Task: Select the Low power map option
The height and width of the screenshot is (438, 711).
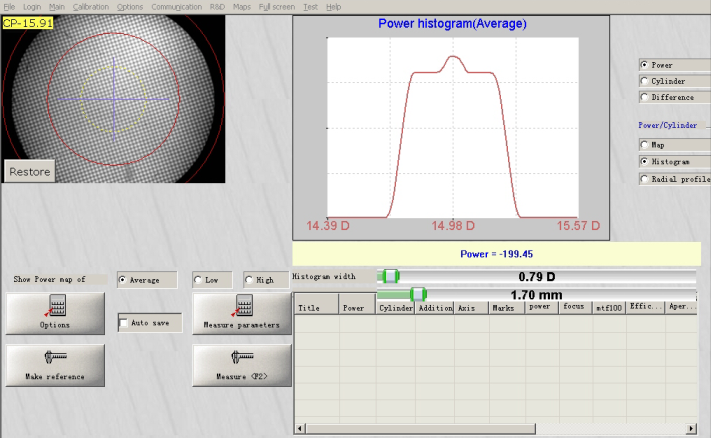Action: tap(198, 280)
